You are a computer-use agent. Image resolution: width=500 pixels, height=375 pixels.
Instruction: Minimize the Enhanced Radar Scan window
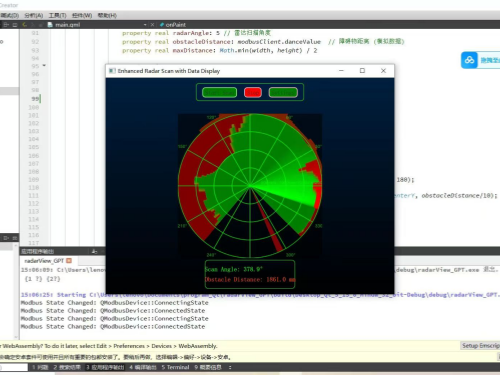click(341, 71)
